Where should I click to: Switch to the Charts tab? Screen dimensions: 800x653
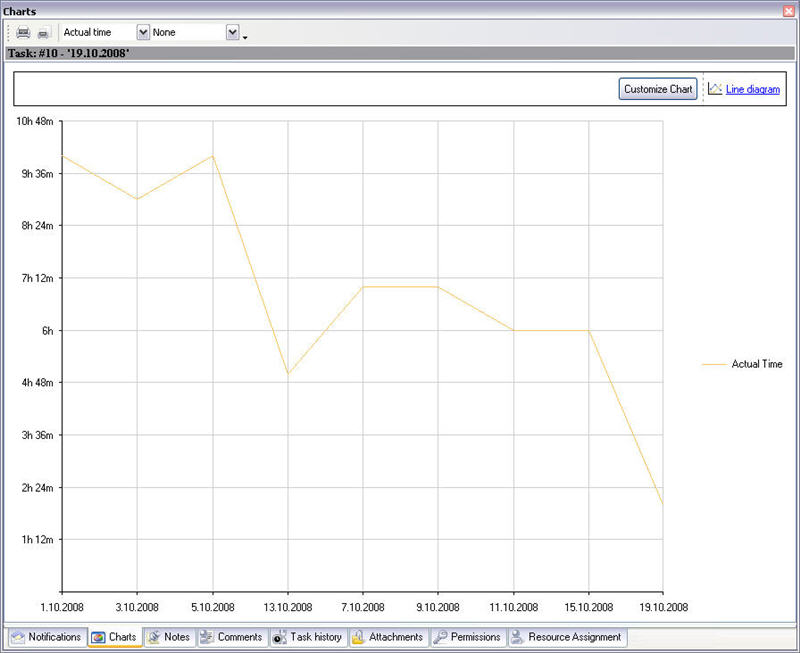[114, 637]
